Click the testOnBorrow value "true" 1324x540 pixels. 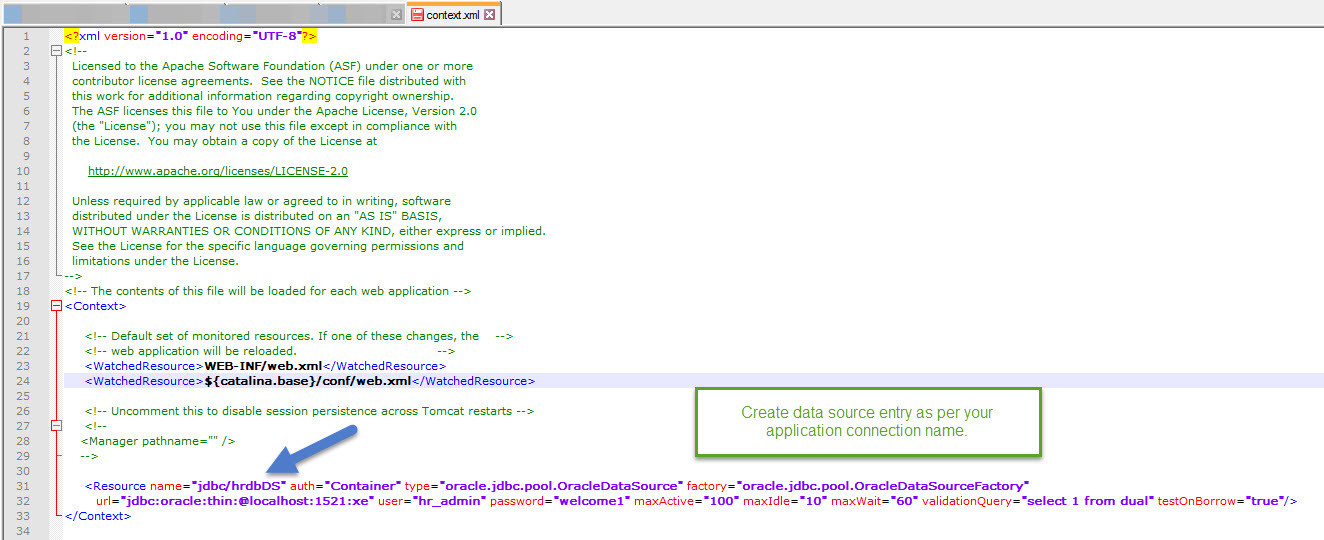[1264, 501]
